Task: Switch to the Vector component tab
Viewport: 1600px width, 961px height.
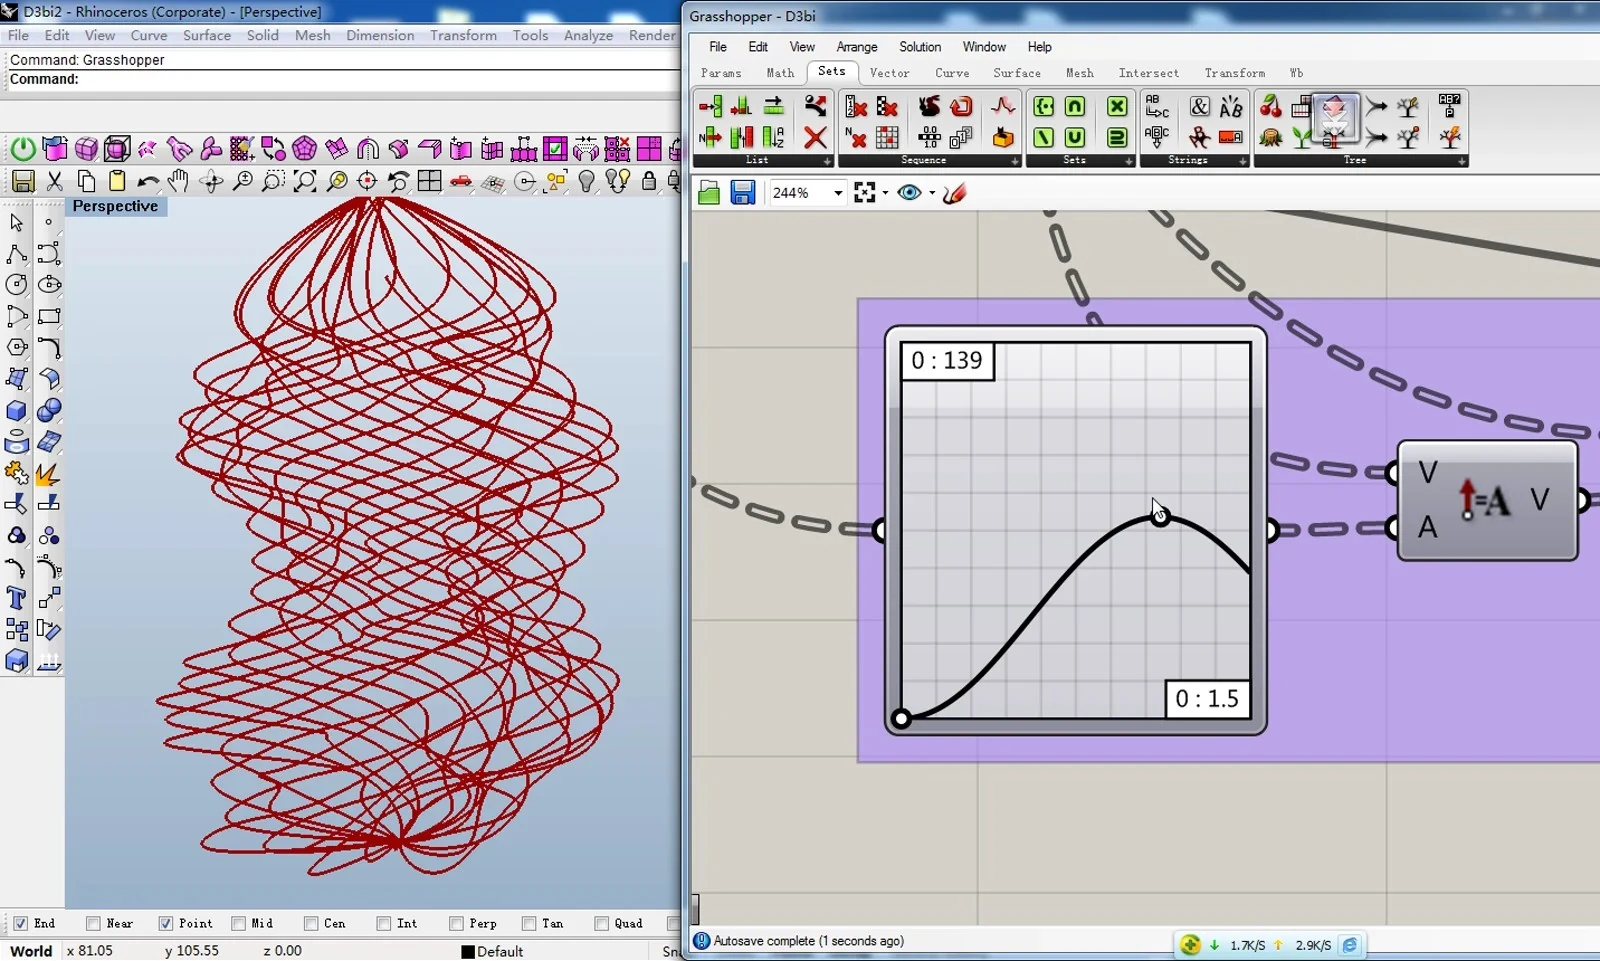Action: click(889, 73)
